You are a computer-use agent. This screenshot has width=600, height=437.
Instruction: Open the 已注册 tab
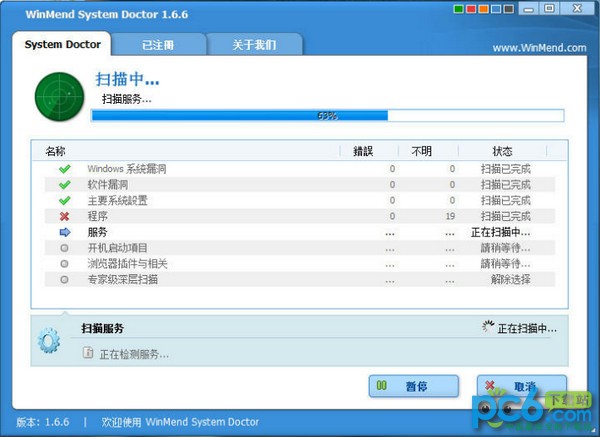click(158, 45)
